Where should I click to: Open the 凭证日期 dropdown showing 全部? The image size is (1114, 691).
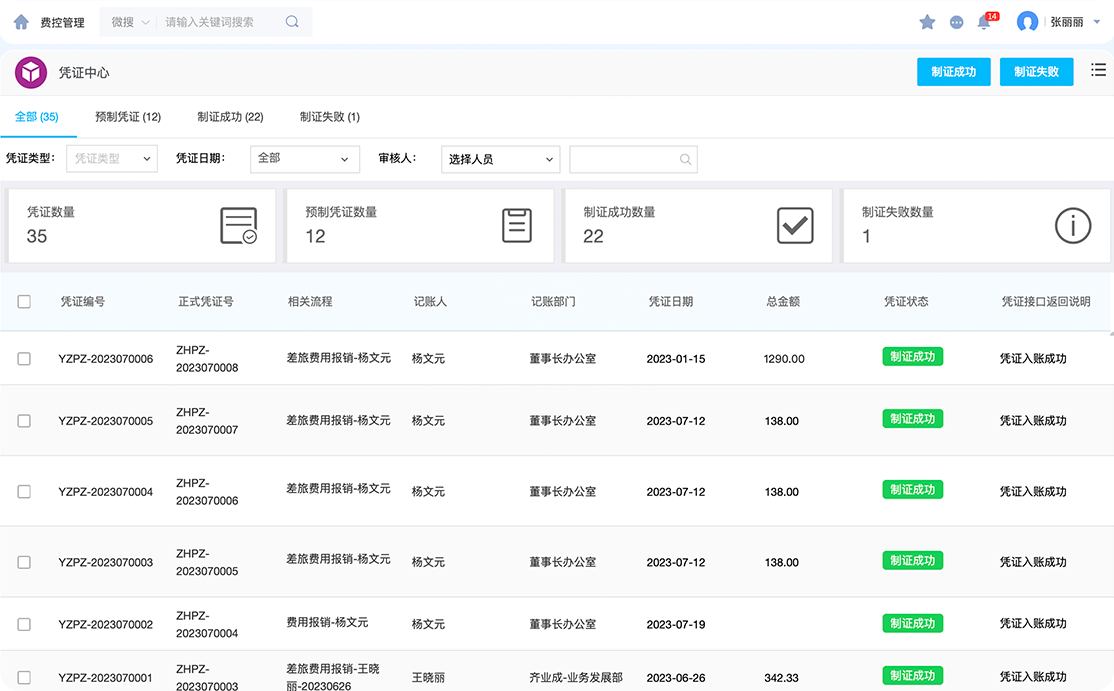pyautogui.click(x=304, y=159)
